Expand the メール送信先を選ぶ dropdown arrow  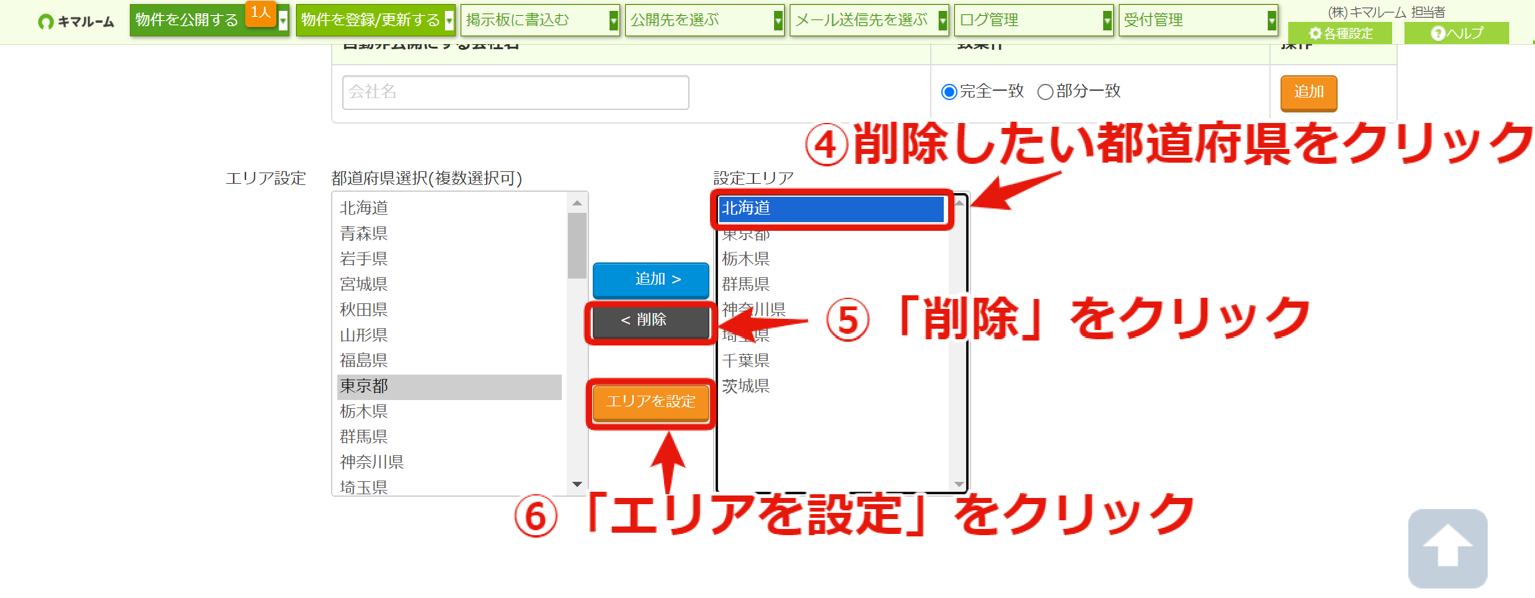[942, 20]
